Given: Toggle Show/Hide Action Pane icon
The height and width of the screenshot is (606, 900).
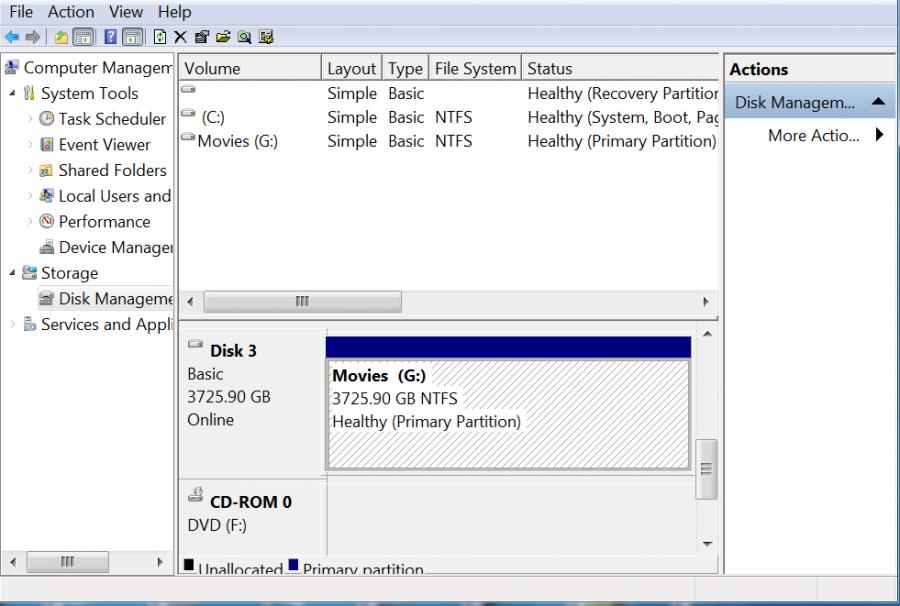Looking at the screenshot, I should [132, 37].
